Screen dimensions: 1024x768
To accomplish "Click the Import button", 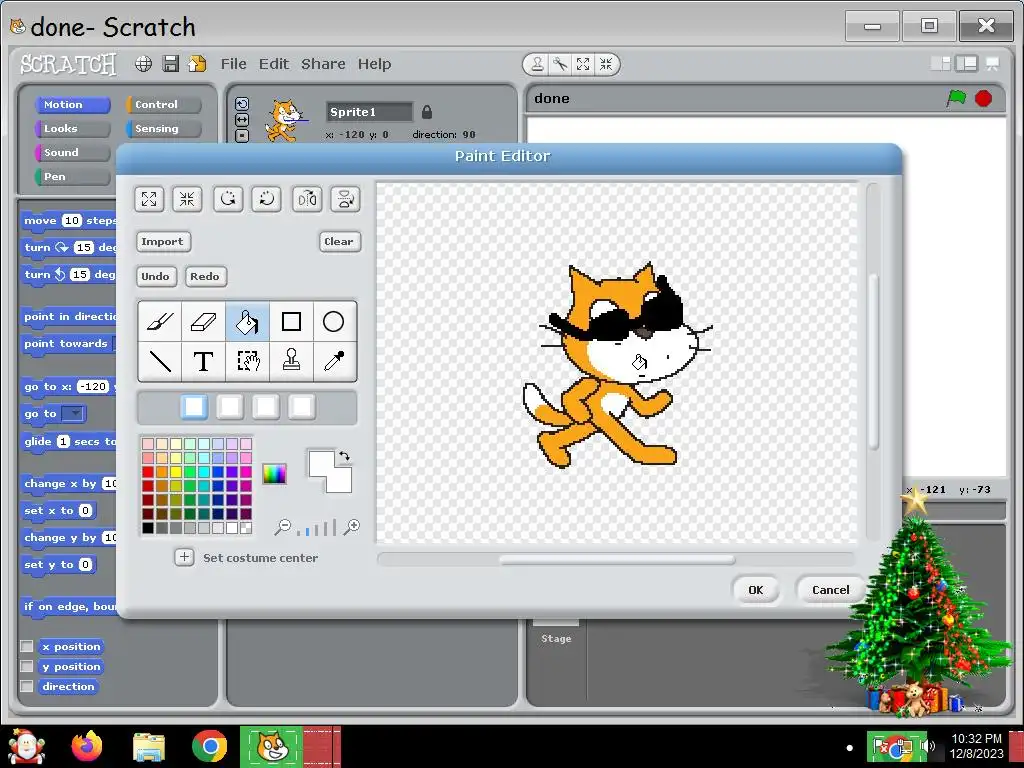I will pyautogui.click(x=163, y=242).
